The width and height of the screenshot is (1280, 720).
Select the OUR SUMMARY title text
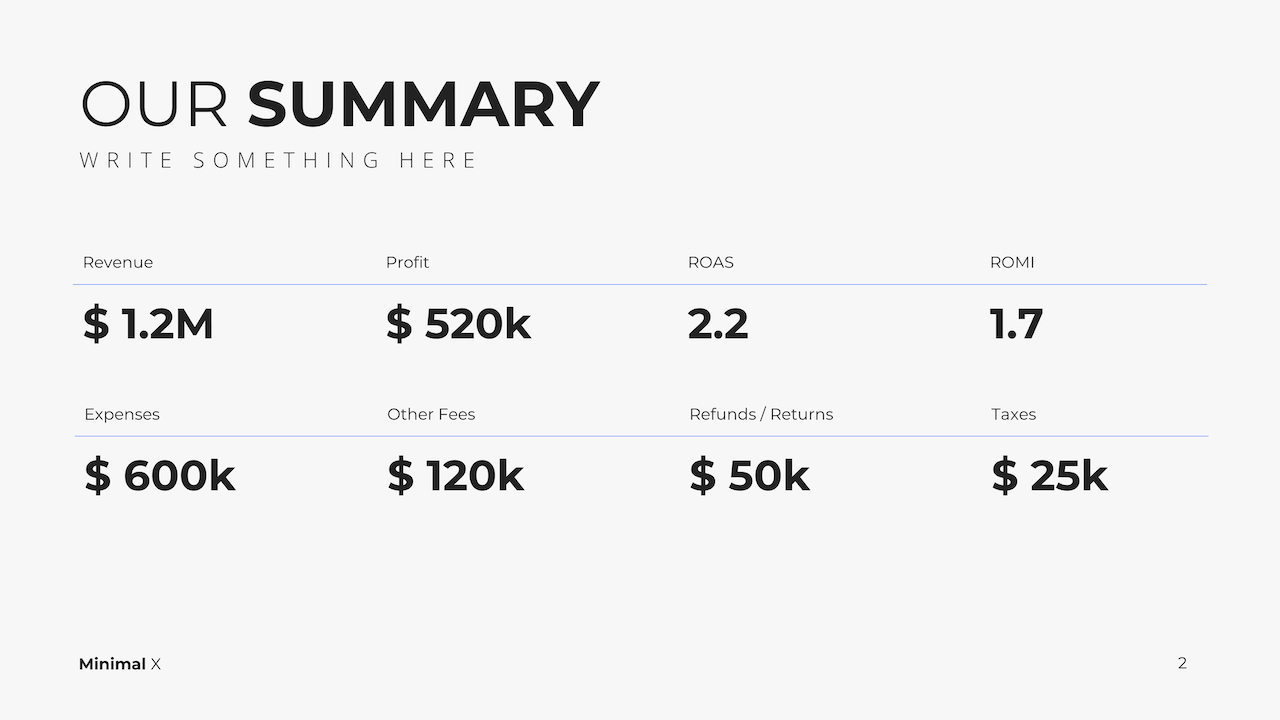pyautogui.click(x=340, y=104)
